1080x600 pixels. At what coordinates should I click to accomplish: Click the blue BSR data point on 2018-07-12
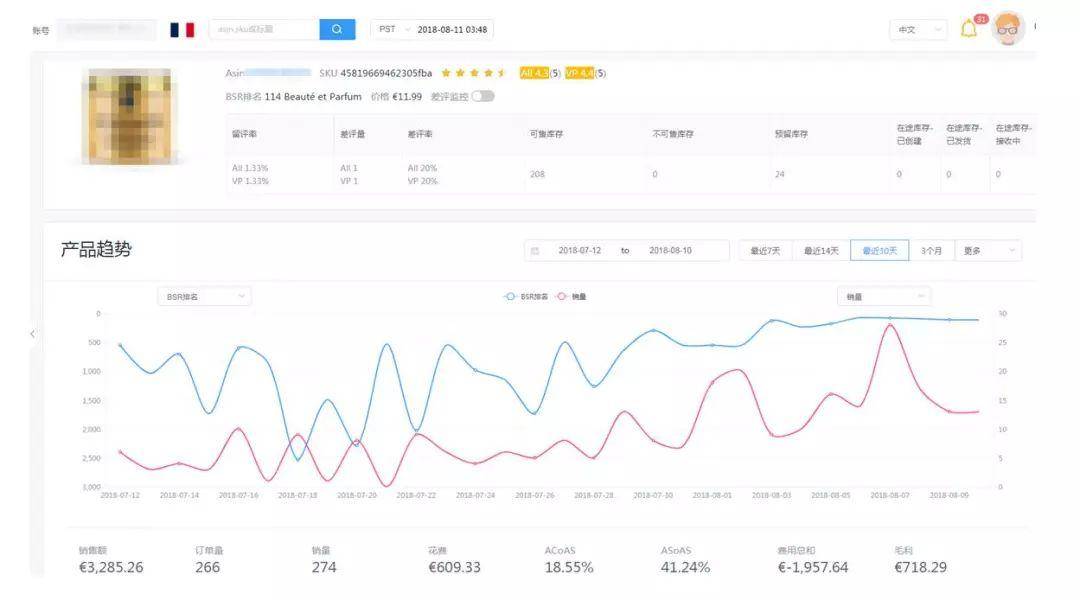point(120,345)
